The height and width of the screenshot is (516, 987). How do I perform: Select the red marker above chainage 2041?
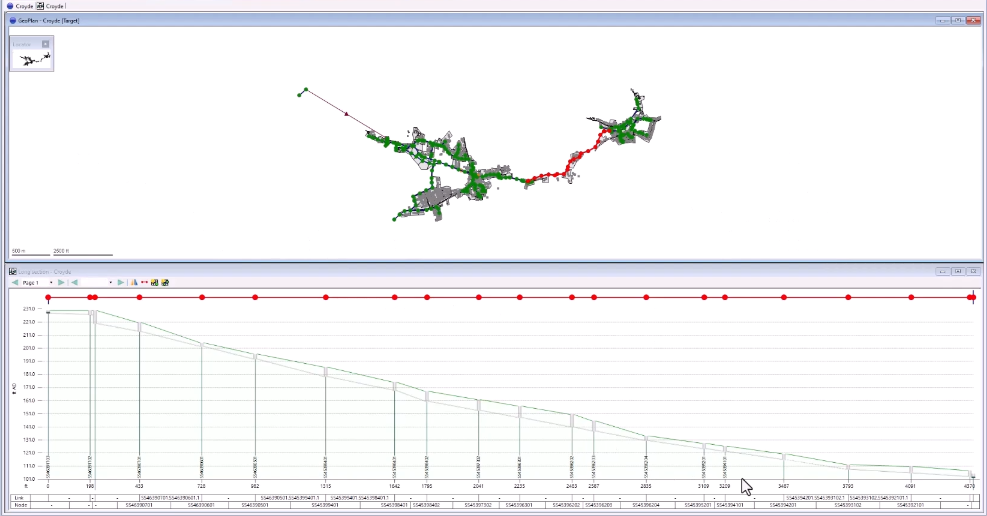(478, 297)
